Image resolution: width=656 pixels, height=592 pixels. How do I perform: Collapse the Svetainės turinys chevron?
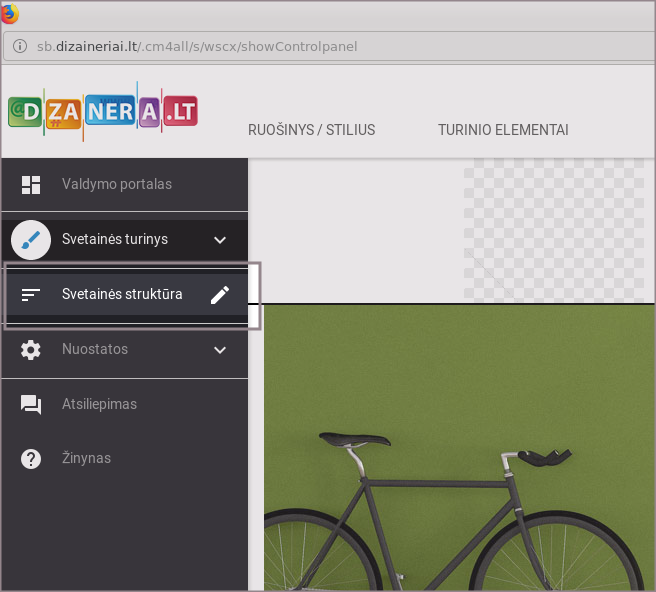click(220, 240)
